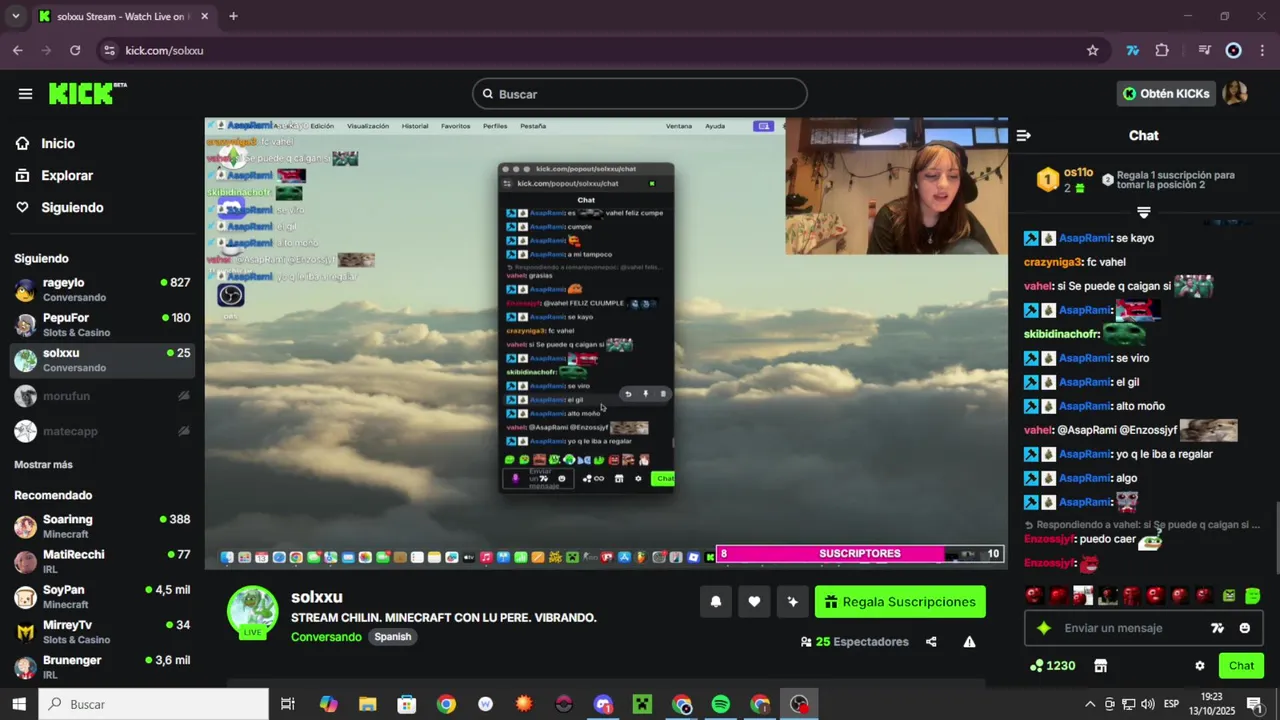The width and height of the screenshot is (1280, 720).
Task: Select rageylo channel in Siguiendo list
Action: 102,290
